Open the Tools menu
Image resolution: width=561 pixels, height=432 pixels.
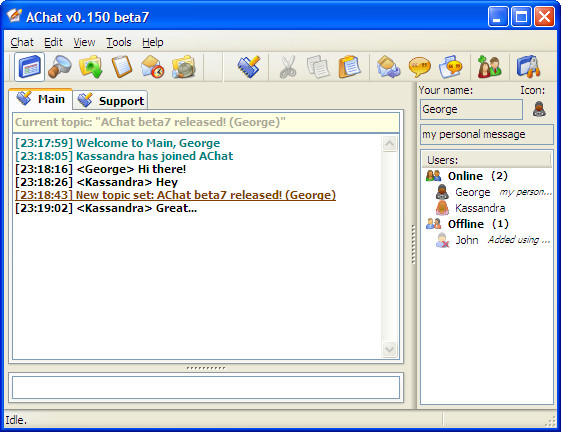pos(119,42)
